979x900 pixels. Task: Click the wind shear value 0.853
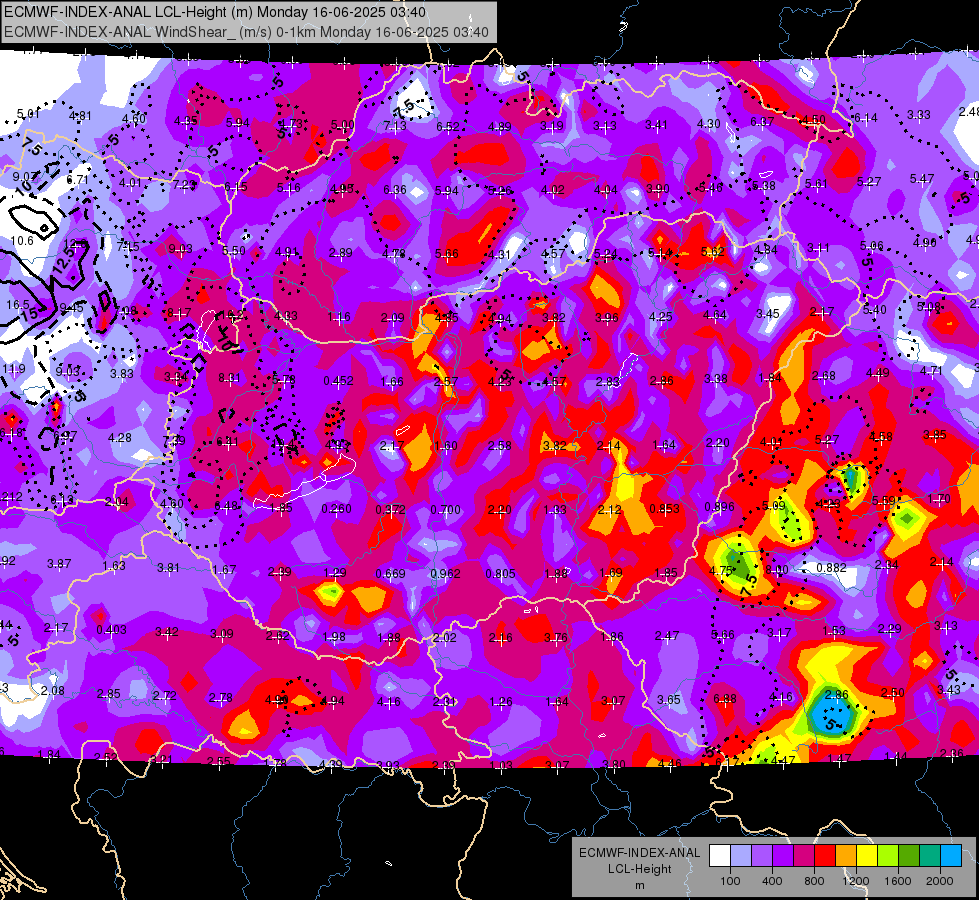pos(664,508)
